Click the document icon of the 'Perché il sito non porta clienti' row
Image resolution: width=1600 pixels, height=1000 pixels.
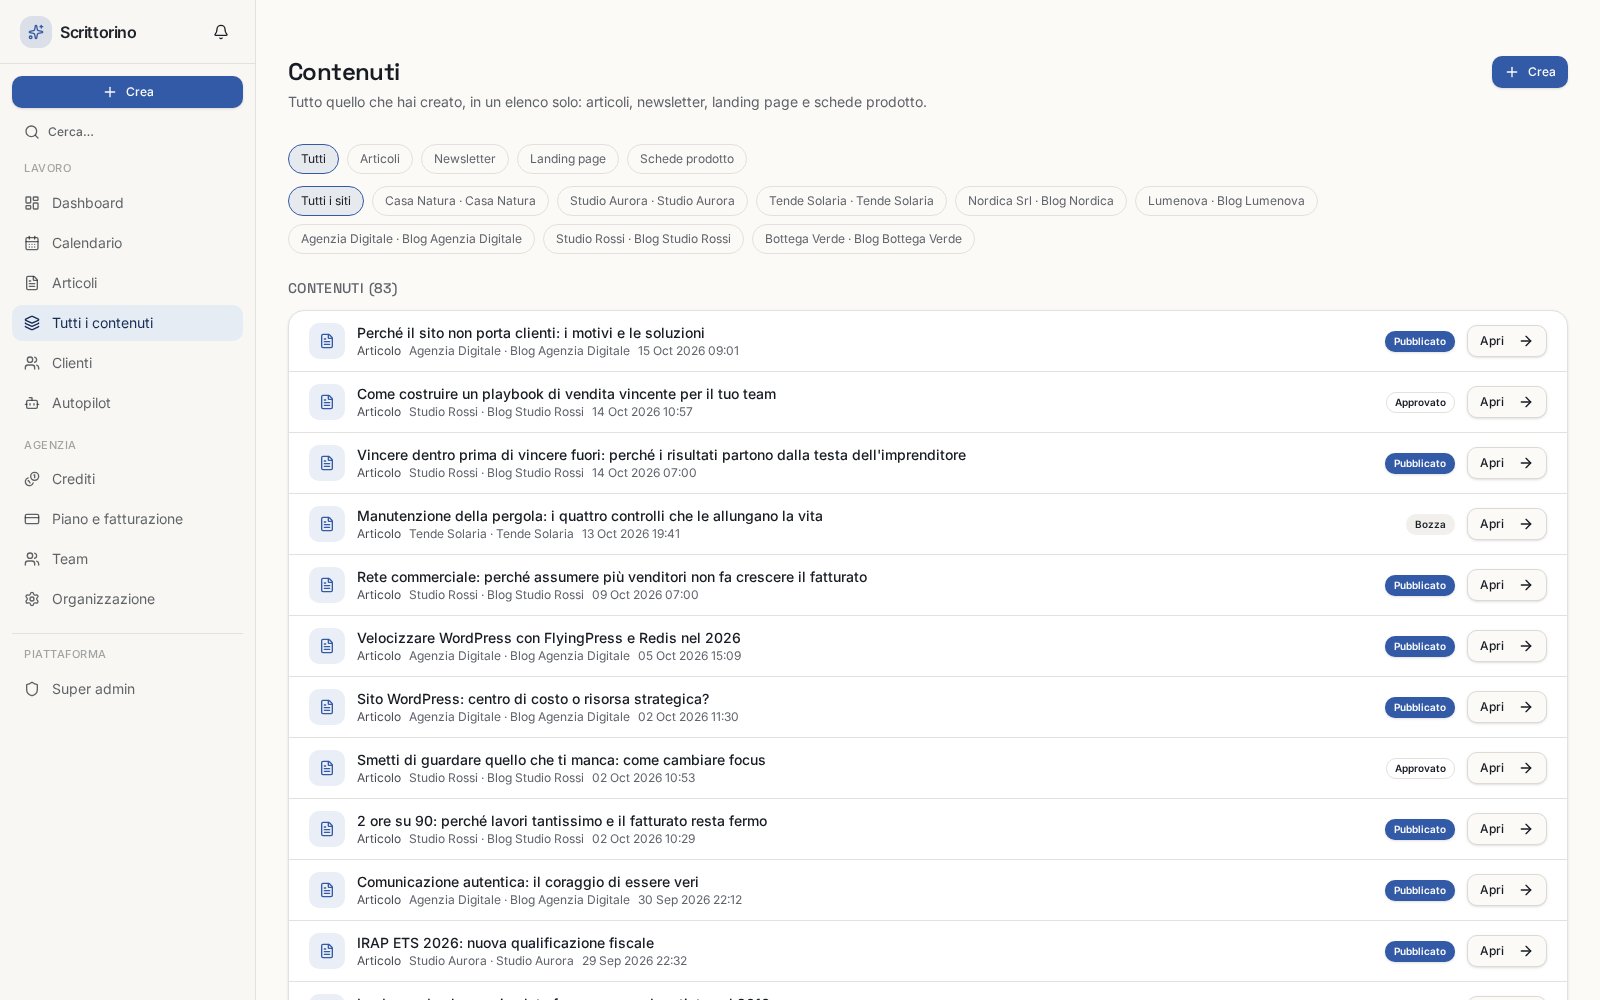click(327, 341)
